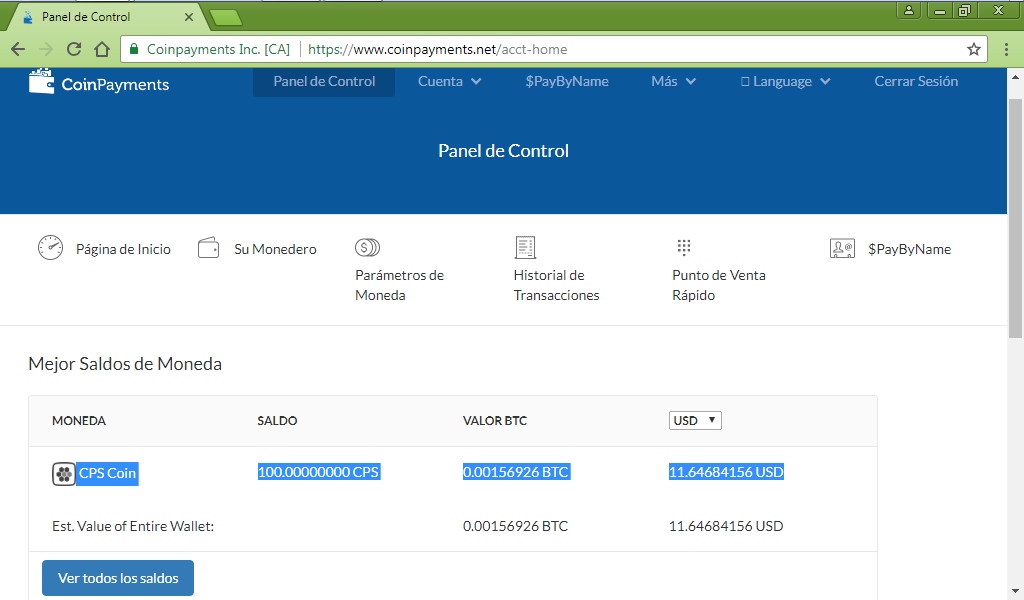Expand the Más dropdown menu
This screenshot has width=1024, height=600.
(673, 82)
